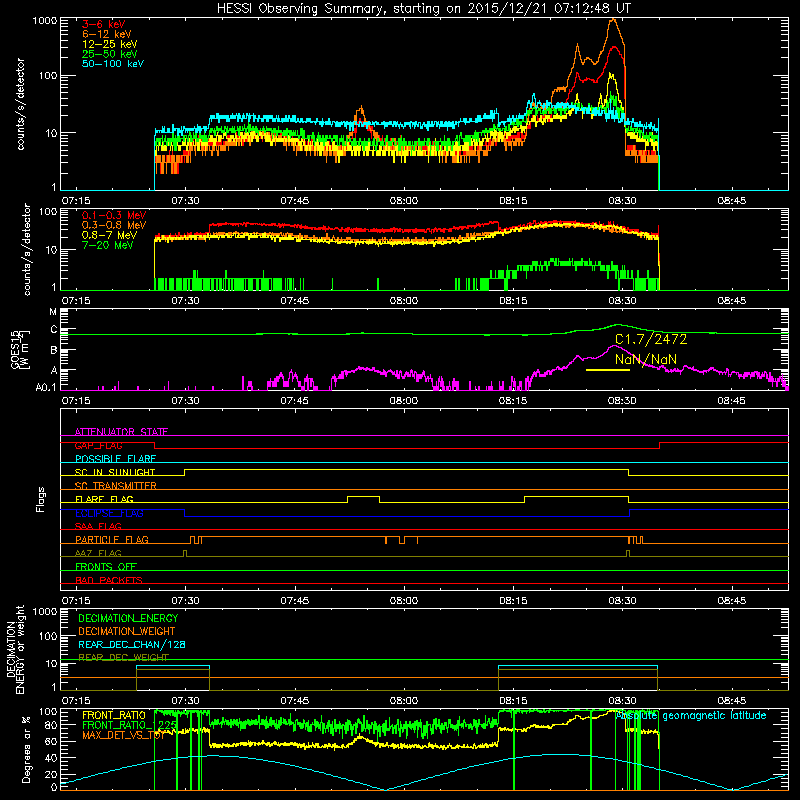The image size is (800, 800).
Task: Pick the 50-100 keV legend label
Action: pos(113,64)
